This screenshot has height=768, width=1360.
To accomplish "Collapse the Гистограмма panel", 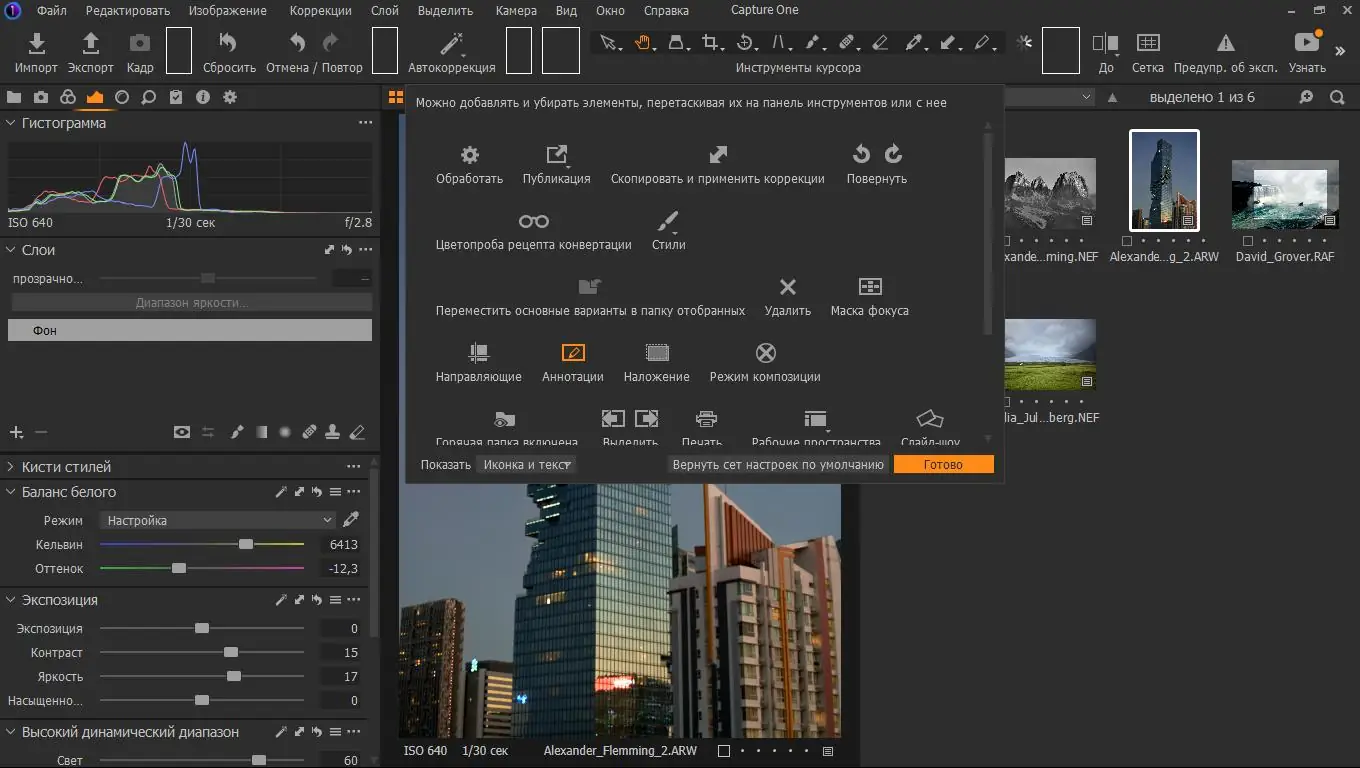I will click(x=9, y=123).
